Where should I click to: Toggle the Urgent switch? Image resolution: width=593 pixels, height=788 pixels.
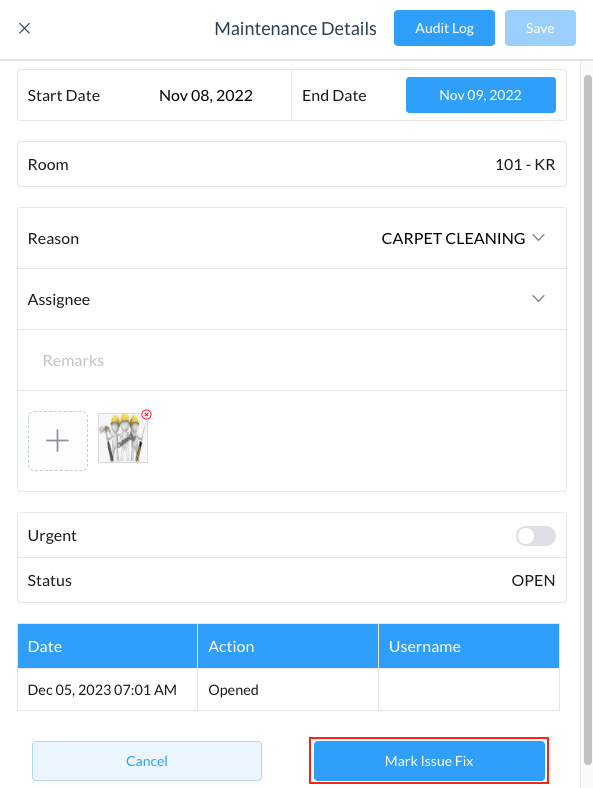coord(536,536)
